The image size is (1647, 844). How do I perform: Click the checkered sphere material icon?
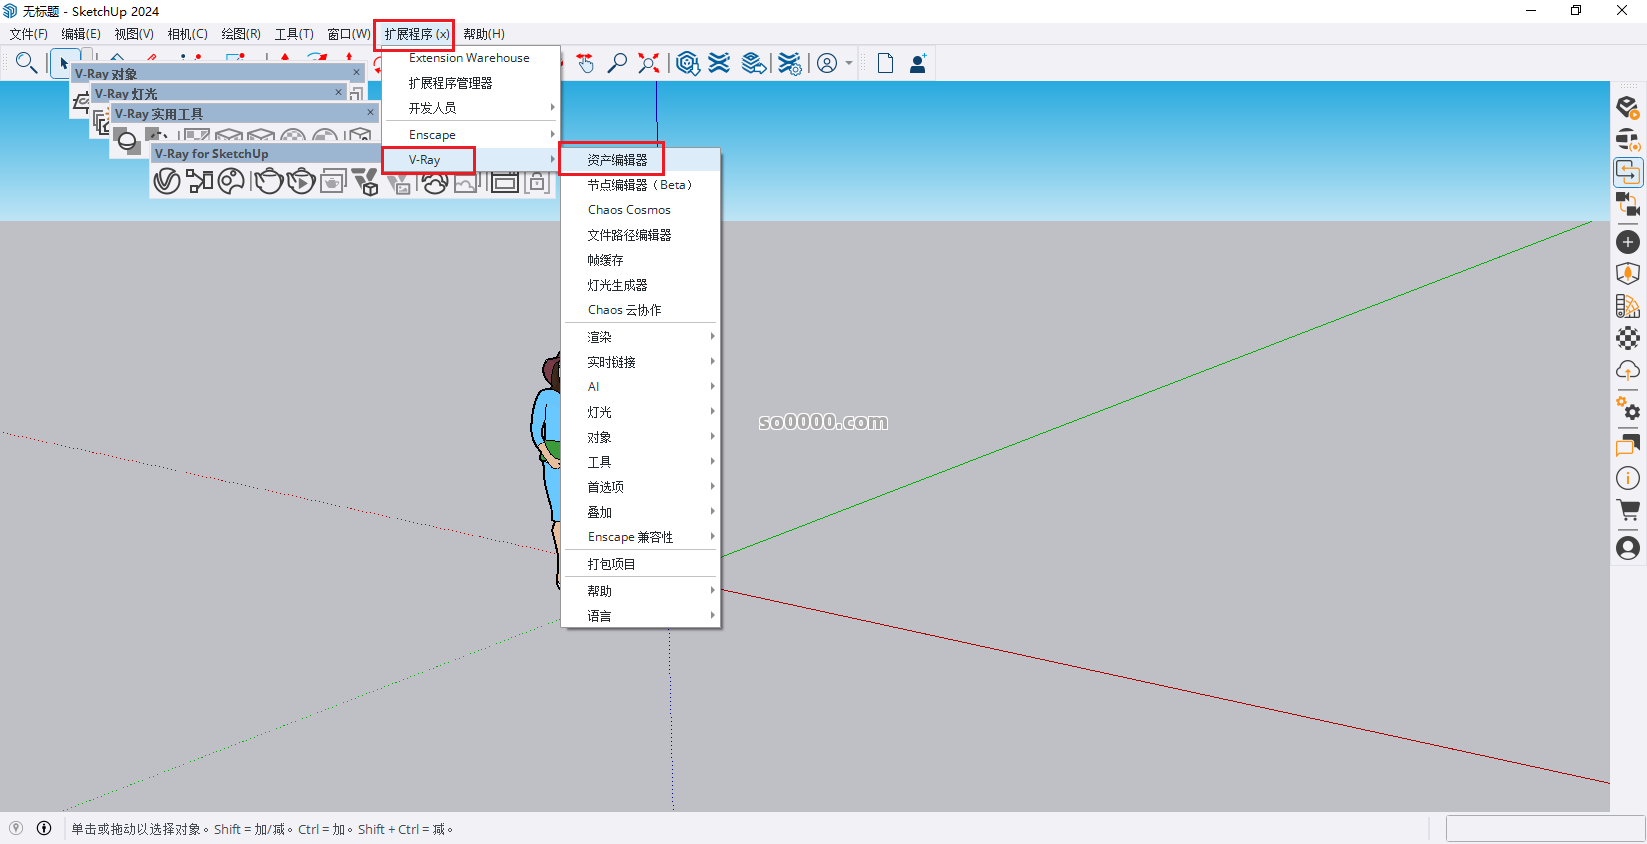tap(1628, 338)
